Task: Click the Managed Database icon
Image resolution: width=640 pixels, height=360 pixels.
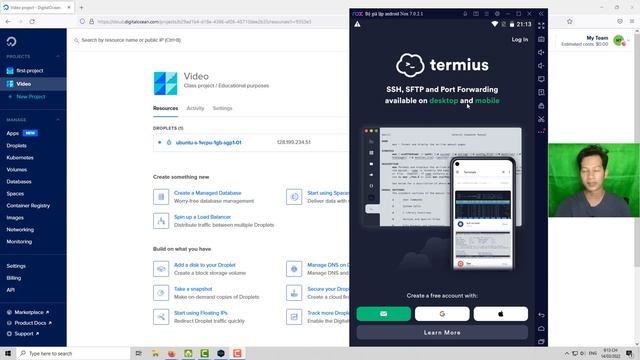Action: tap(161, 197)
